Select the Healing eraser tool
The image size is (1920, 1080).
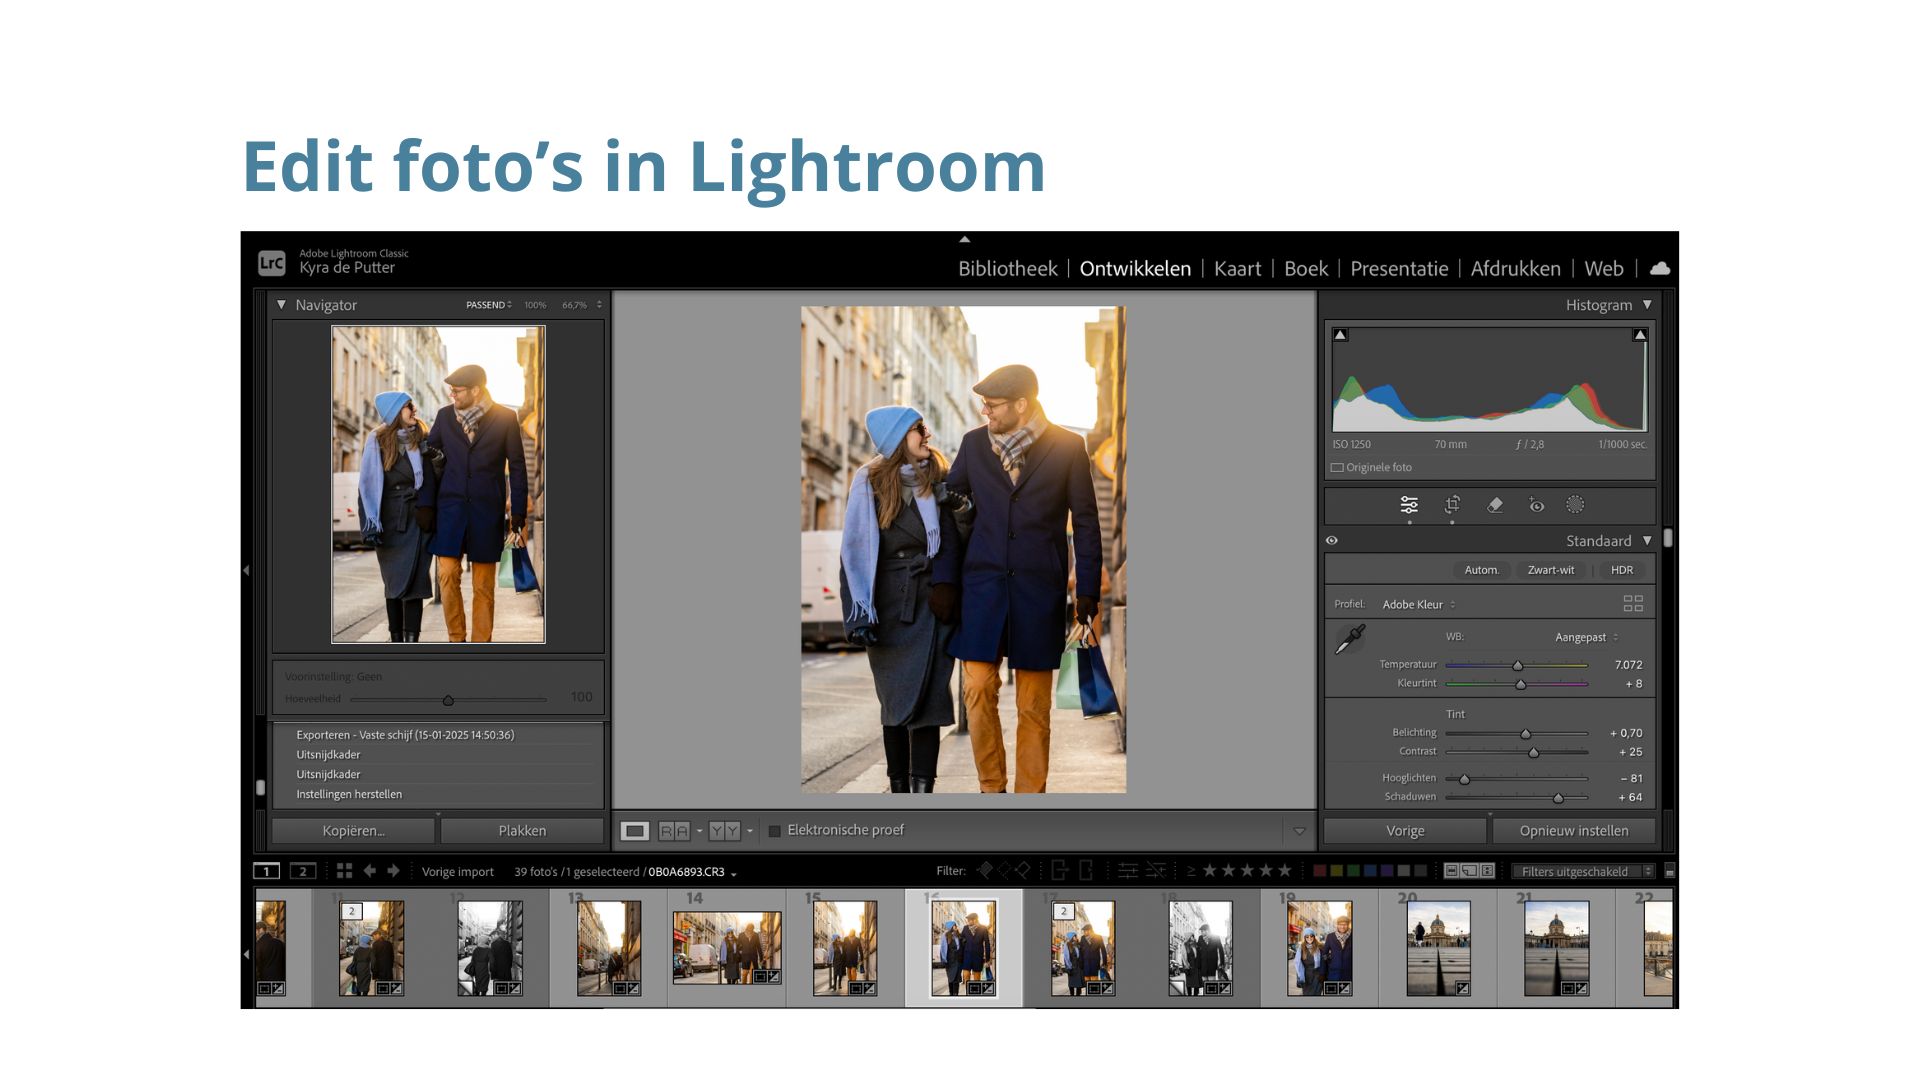pos(1495,505)
